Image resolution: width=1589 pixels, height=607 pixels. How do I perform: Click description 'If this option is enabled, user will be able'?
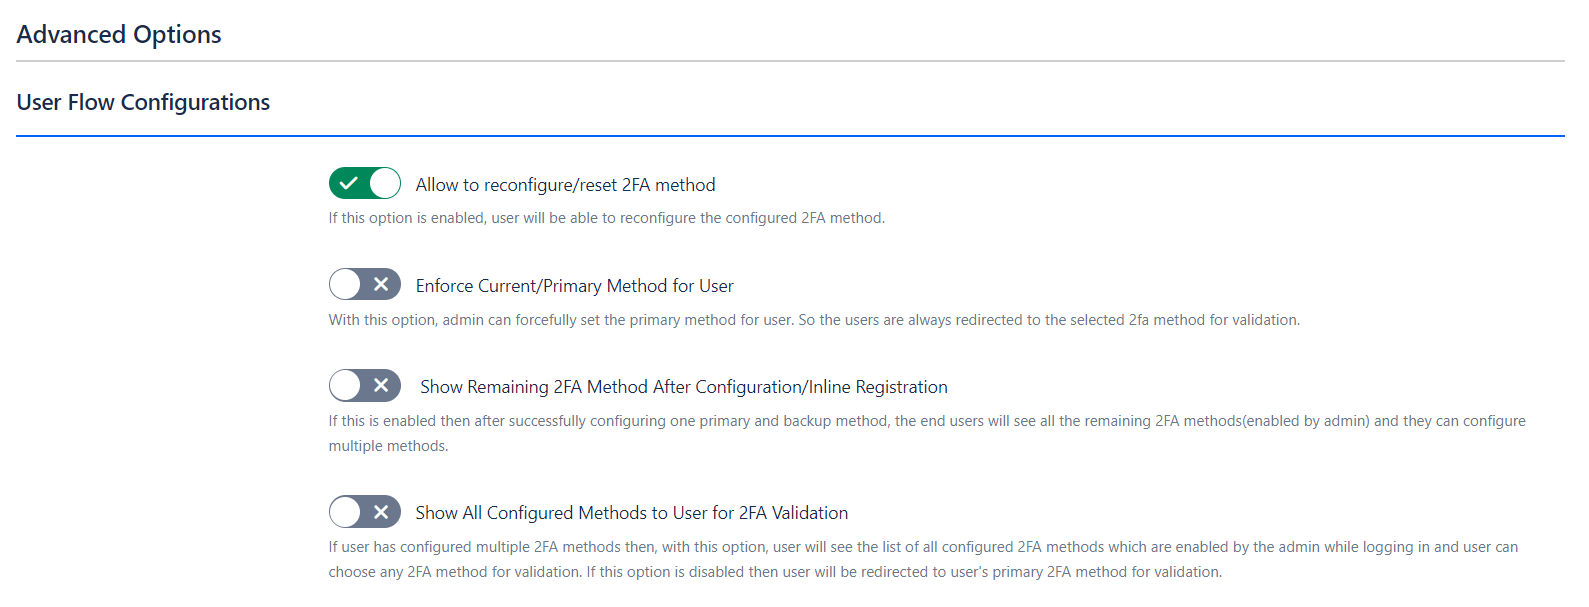click(x=606, y=218)
